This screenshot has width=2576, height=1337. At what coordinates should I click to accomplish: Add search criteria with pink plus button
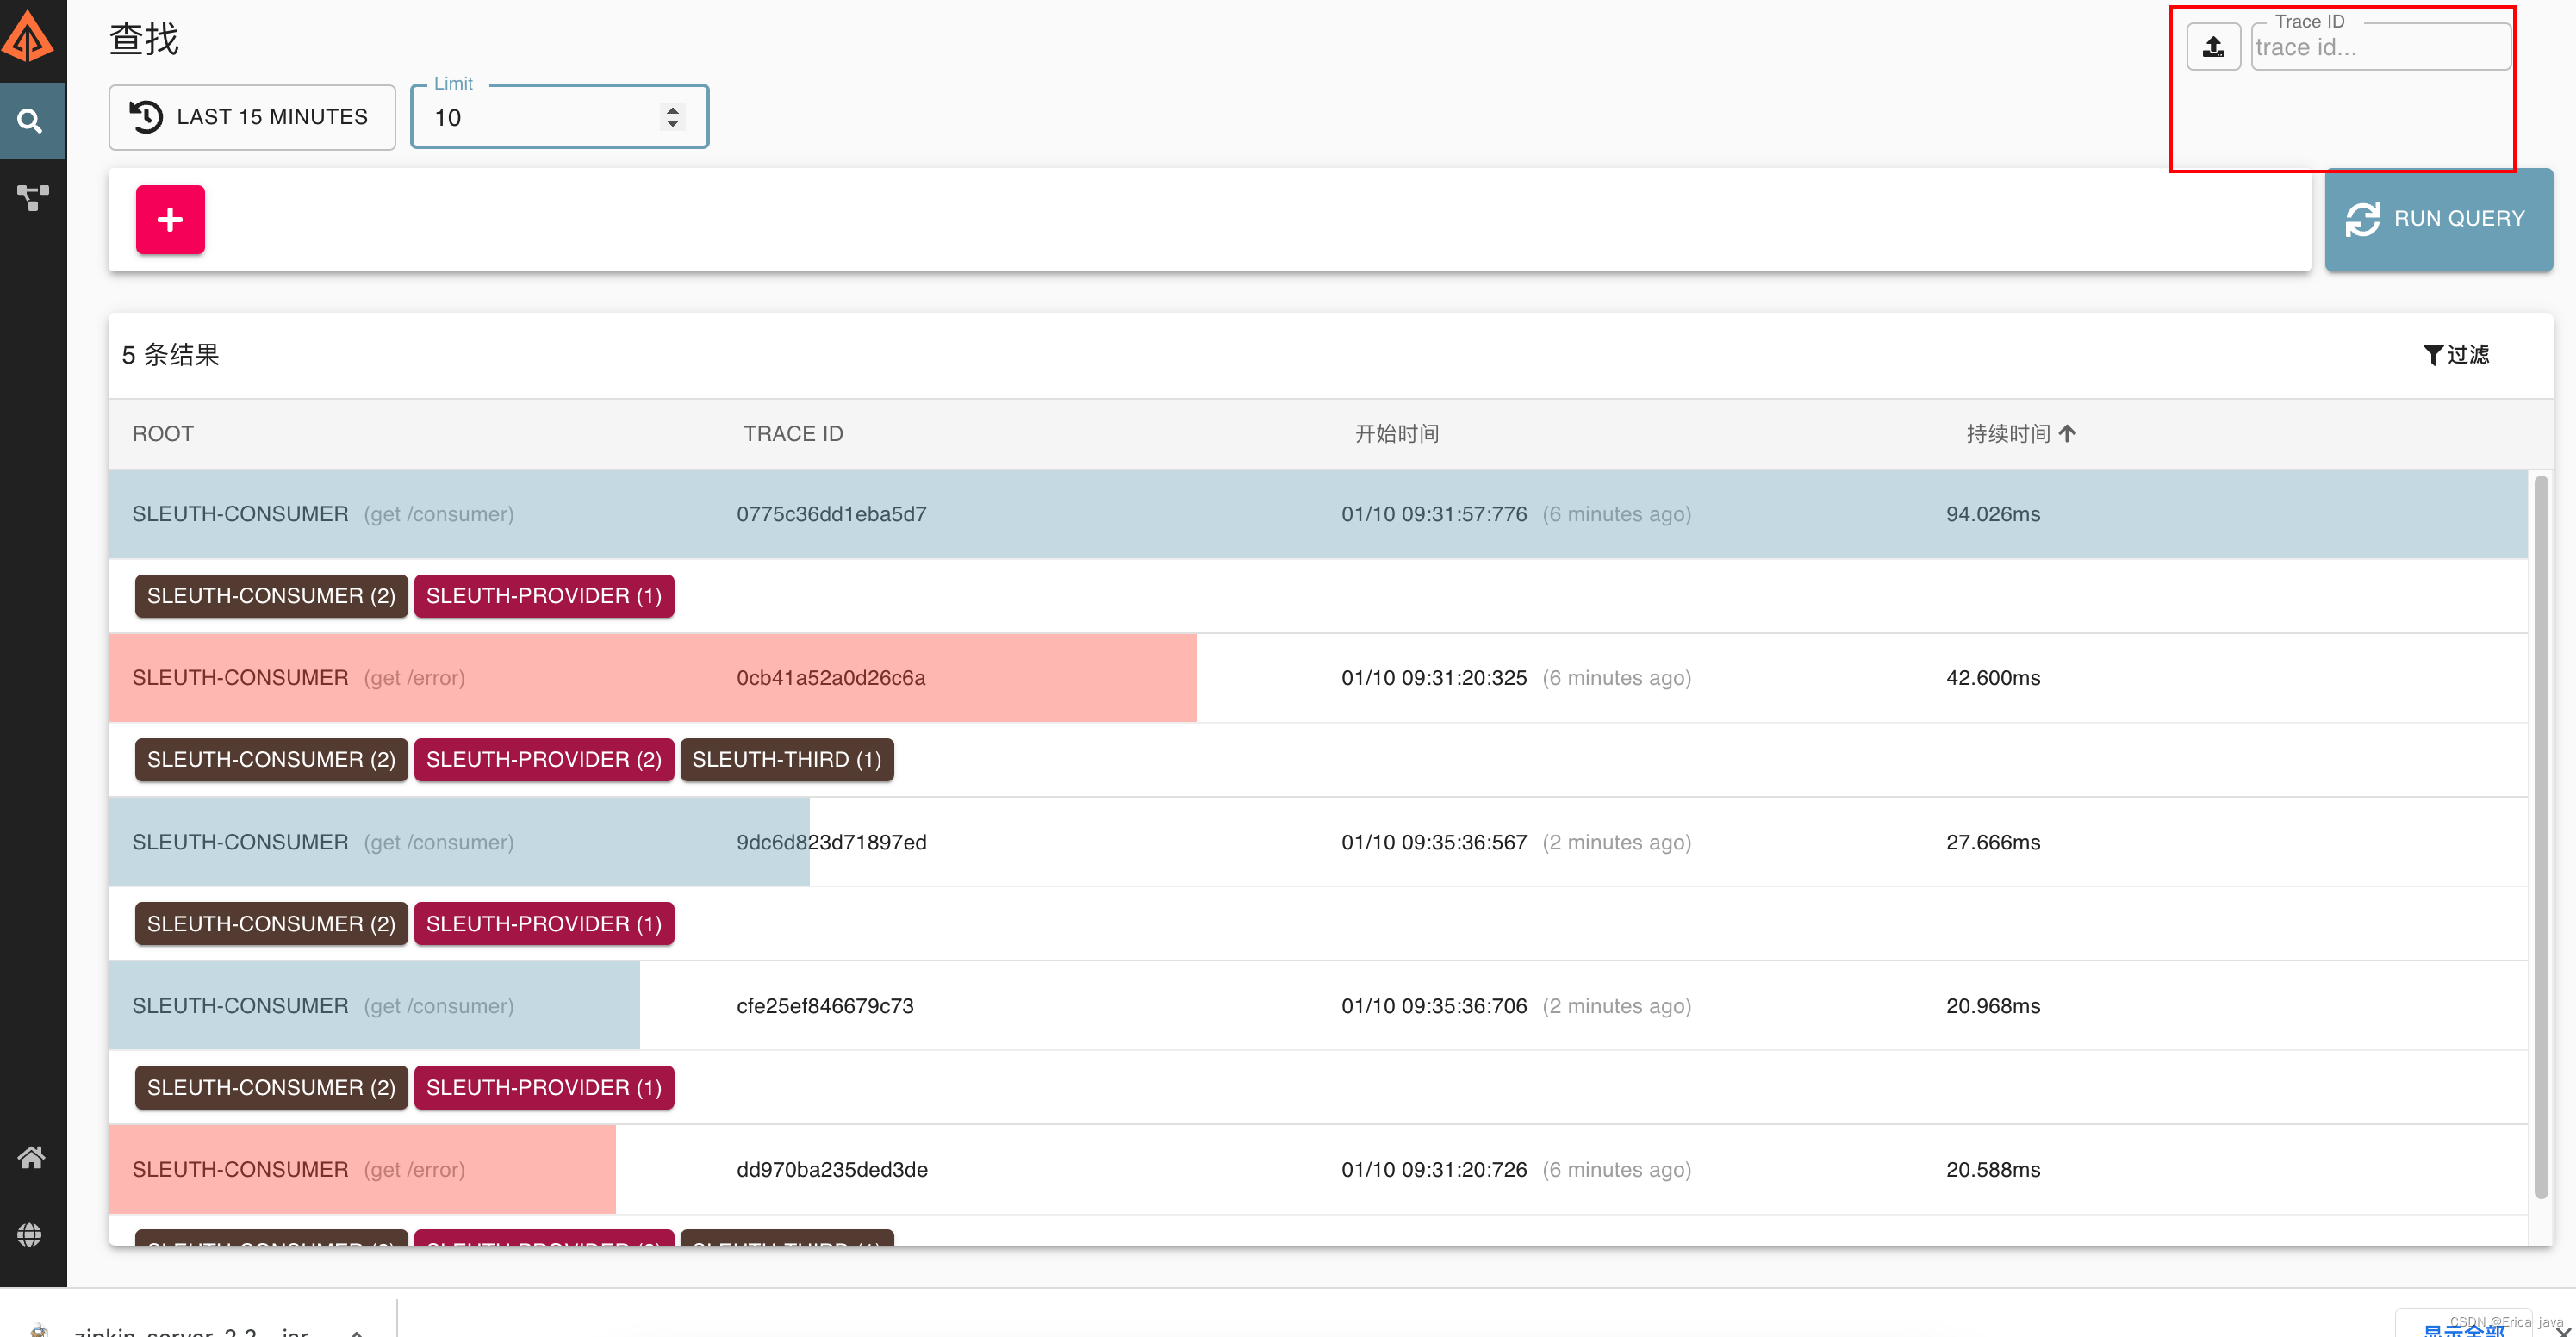(170, 219)
